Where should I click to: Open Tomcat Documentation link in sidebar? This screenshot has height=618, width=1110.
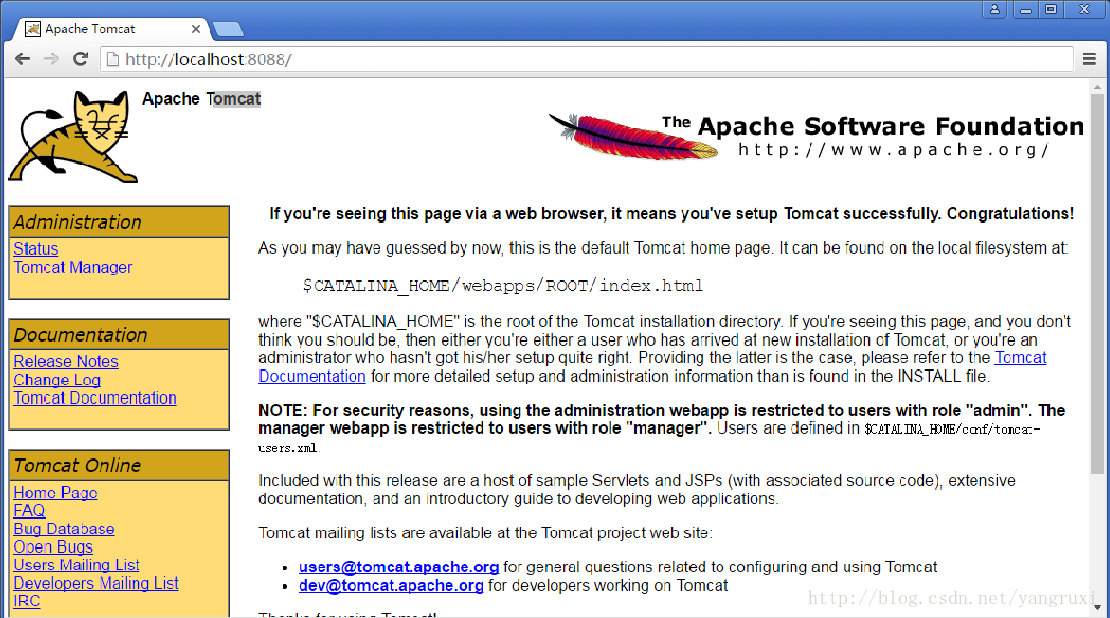(95, 398)
